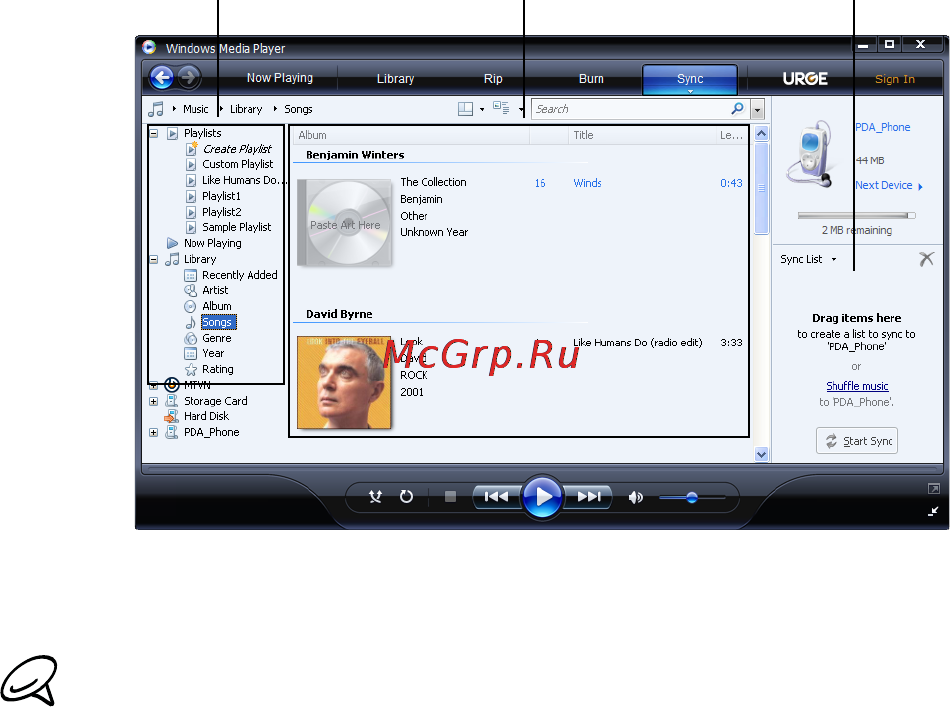This screenshot has width=950, height=707.
Task: Switch to the Library tab
Action: (x=395, y=79)
